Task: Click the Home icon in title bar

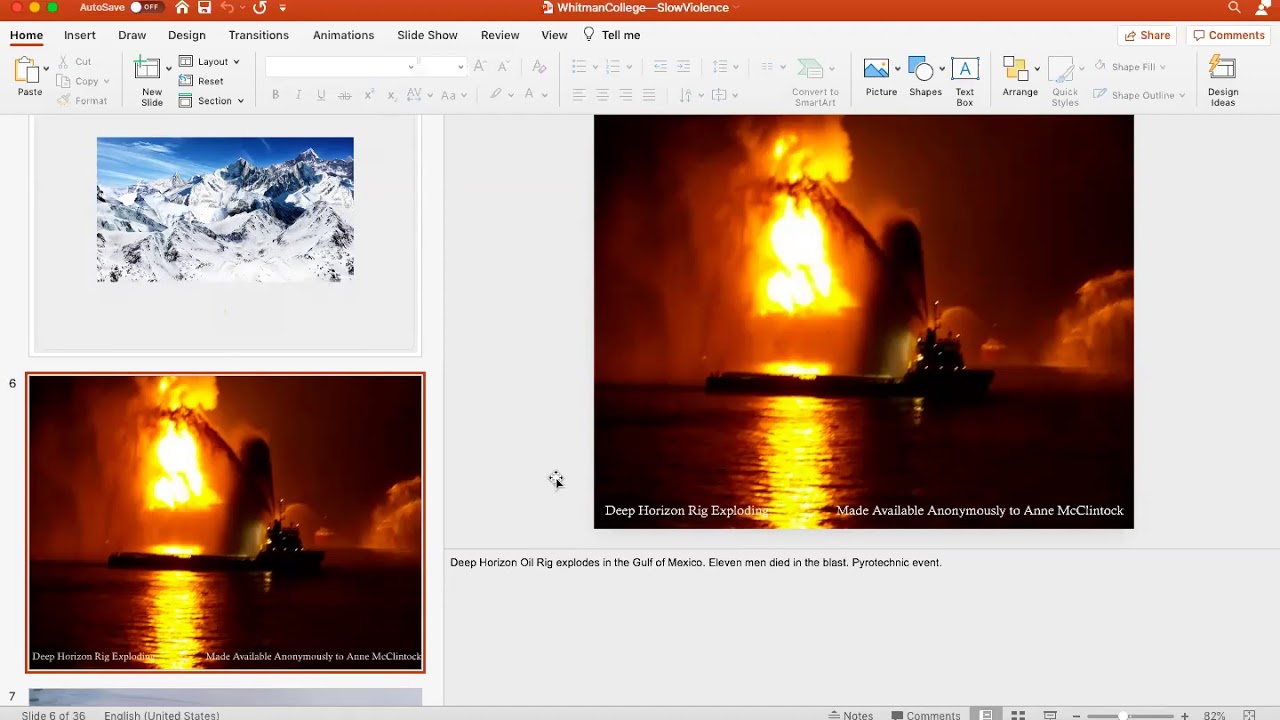Action: coord(181,8)
